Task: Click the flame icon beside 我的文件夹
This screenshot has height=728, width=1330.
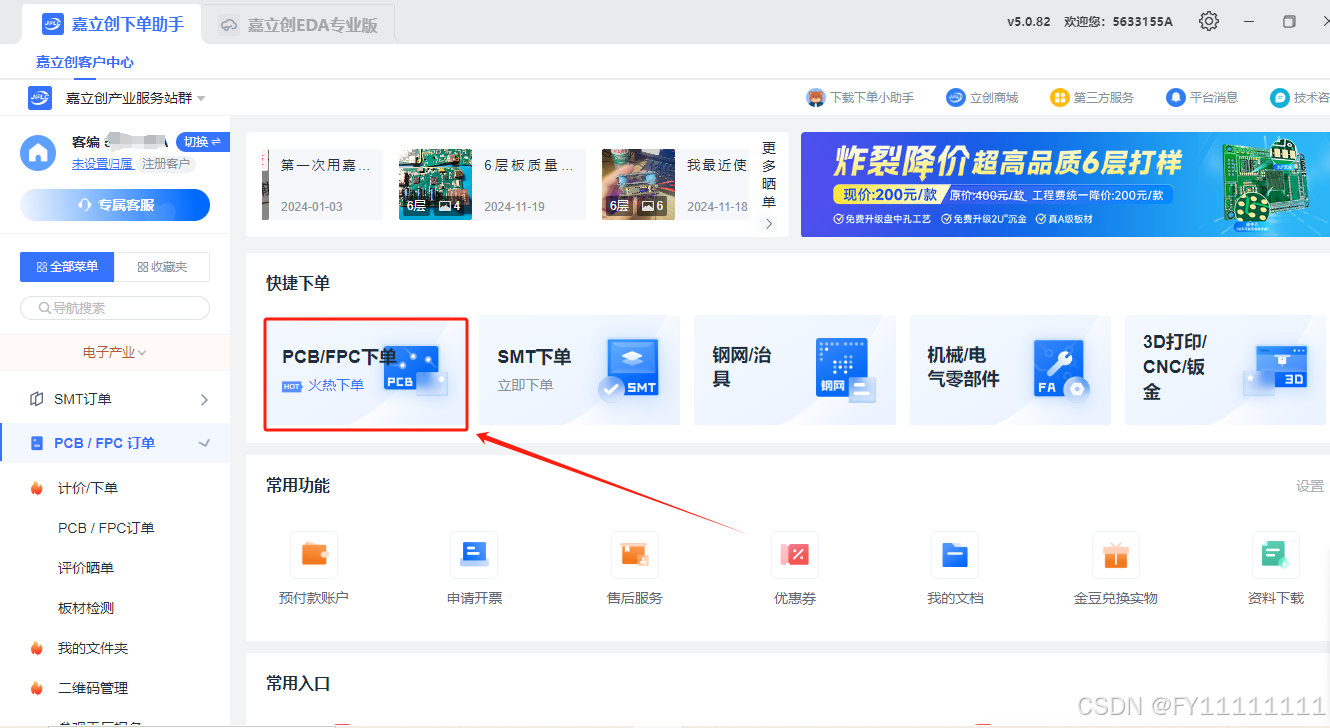Action: [x=37, y=648]
